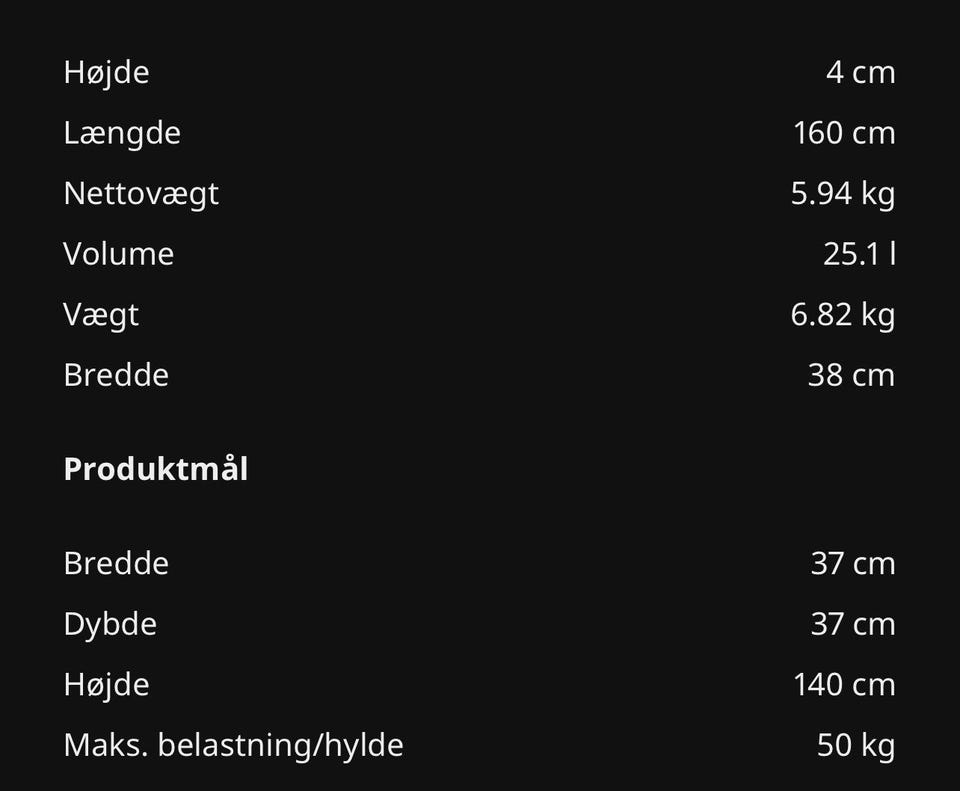Click the Volume label
Viewport: 960px width, 791px height.
[118, 254]
